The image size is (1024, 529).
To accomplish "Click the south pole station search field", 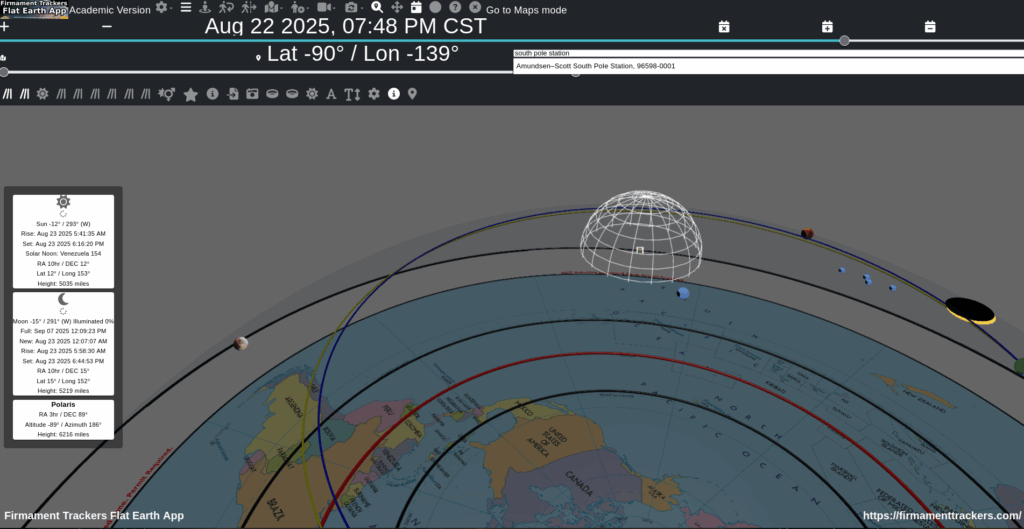I will point(760,53).
